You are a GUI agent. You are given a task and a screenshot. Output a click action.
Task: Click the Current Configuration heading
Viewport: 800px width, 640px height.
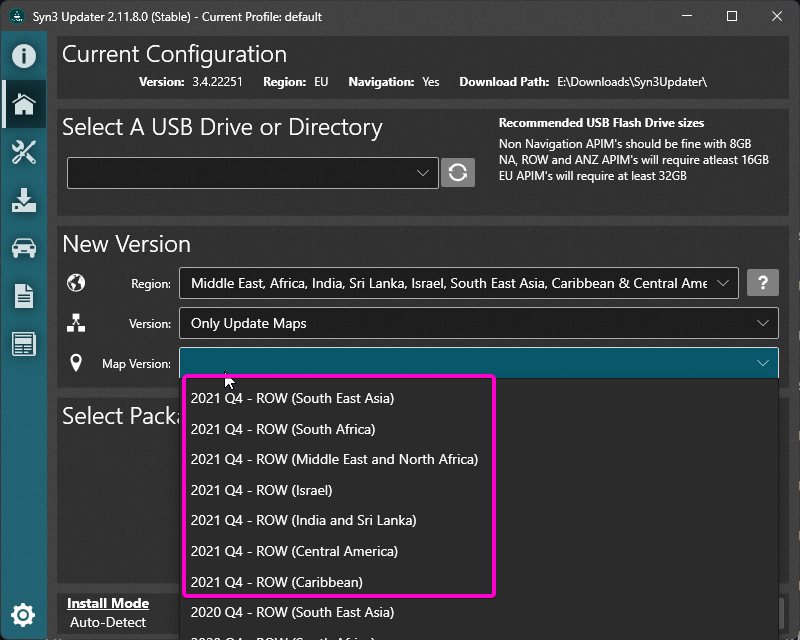[x=174, y=54]
